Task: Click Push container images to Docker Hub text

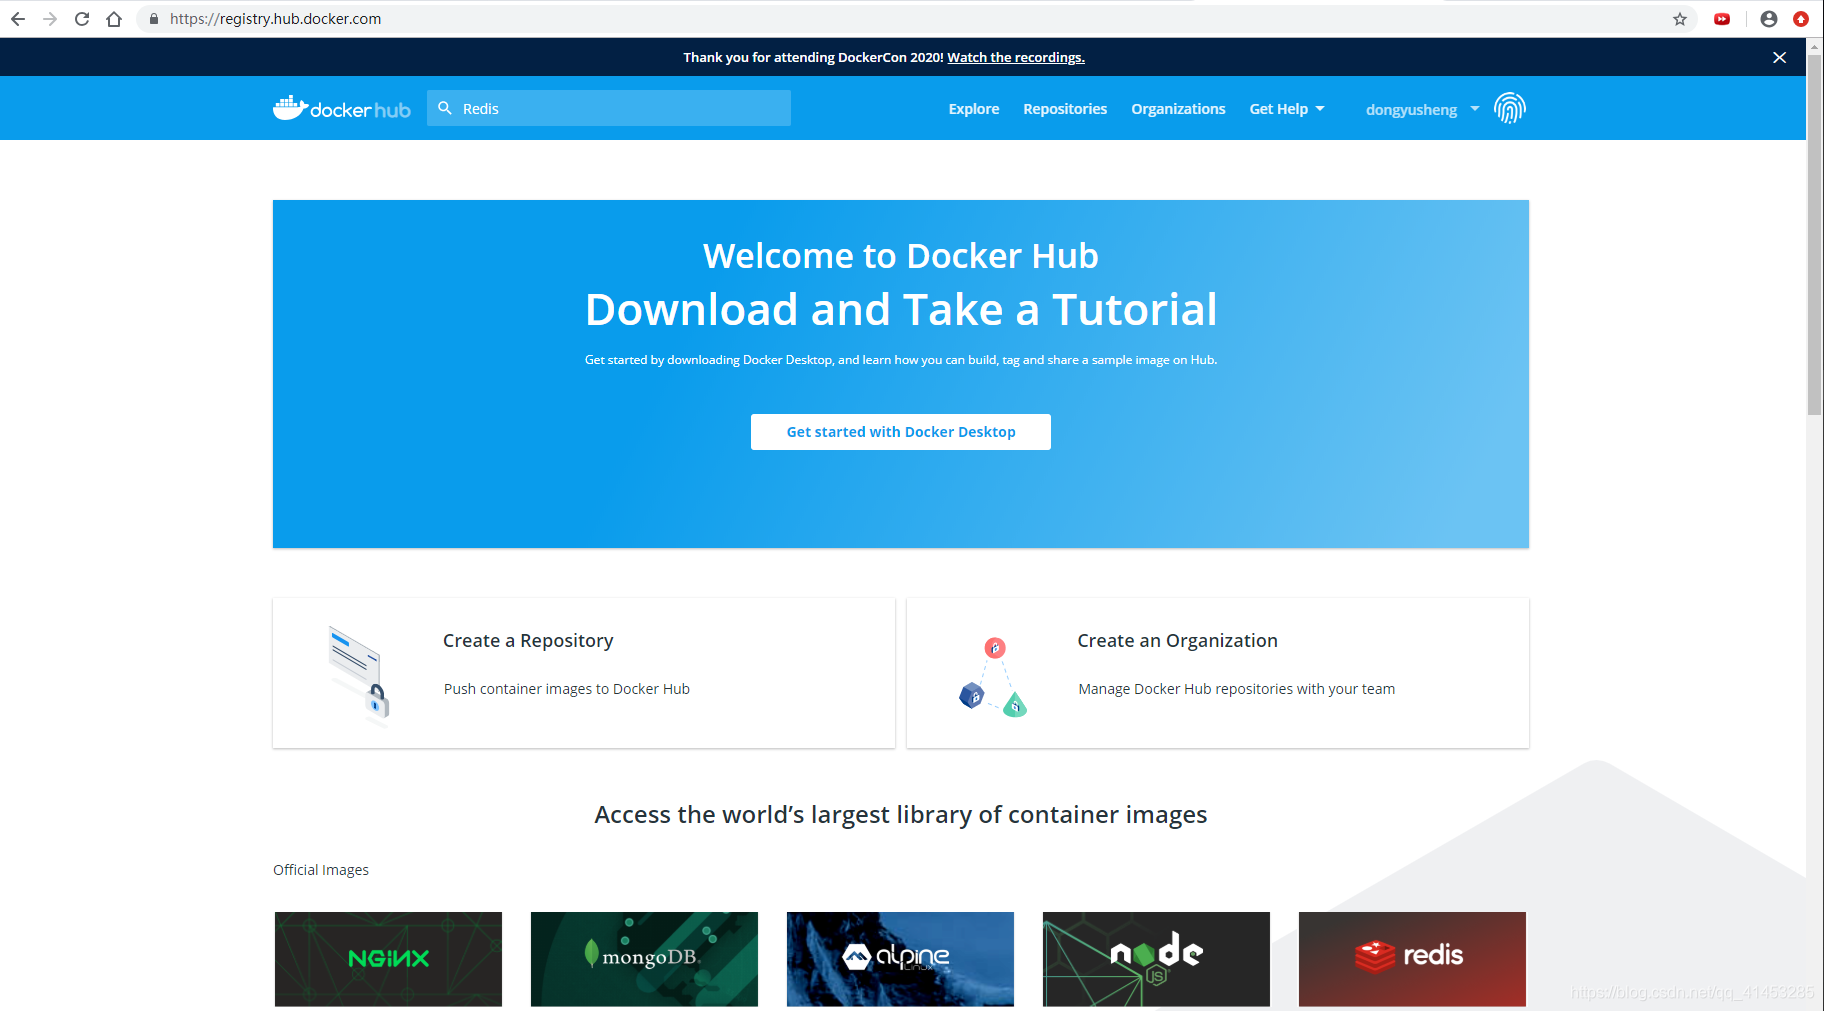Action: tap(567, 689)
